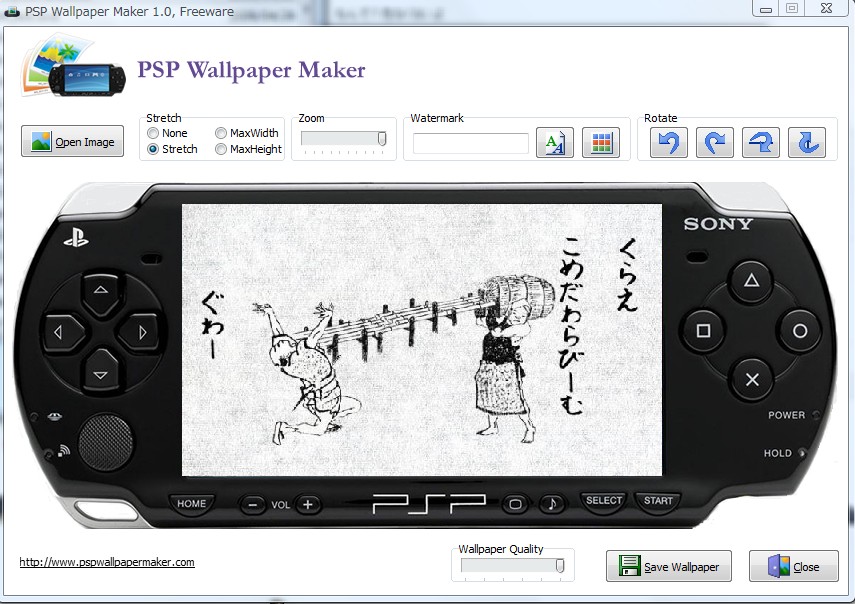Click the Zoom slider handle
This screenshot has width=855, height=604.
(x=382, y=138)
